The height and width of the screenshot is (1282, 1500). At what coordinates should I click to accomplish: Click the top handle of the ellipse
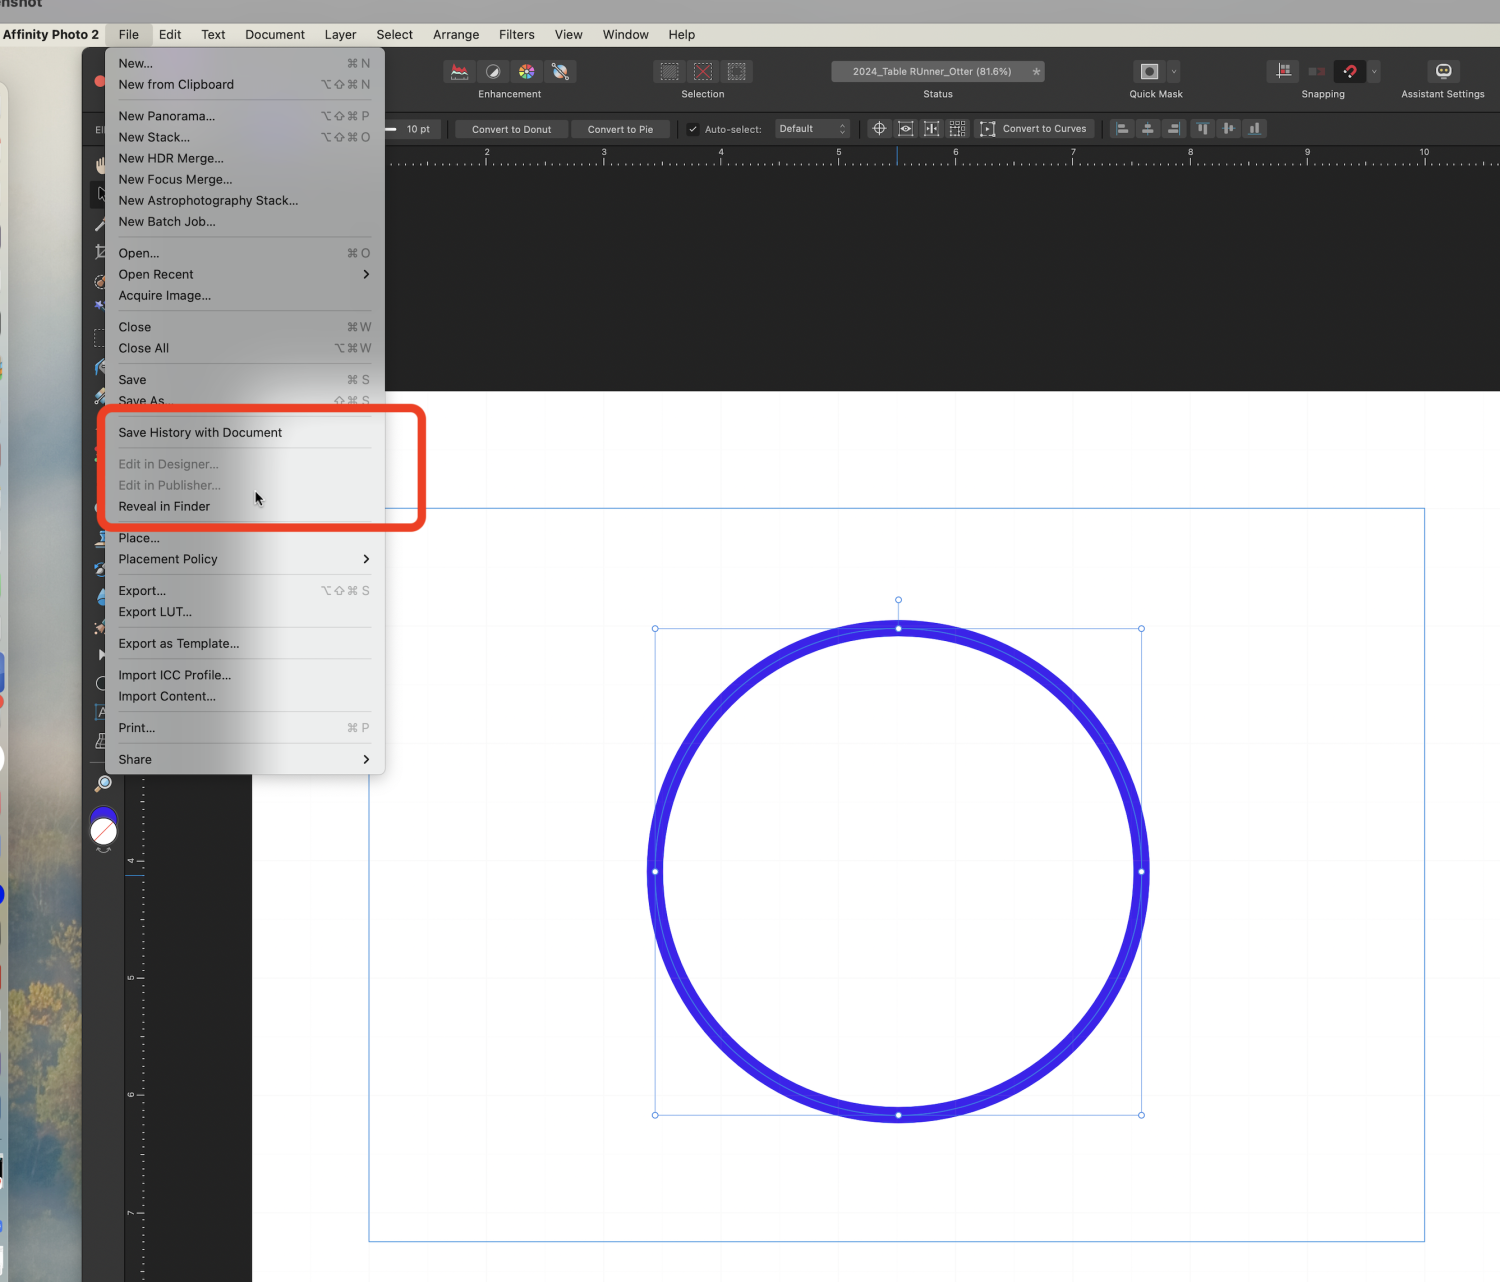[898, 628]
